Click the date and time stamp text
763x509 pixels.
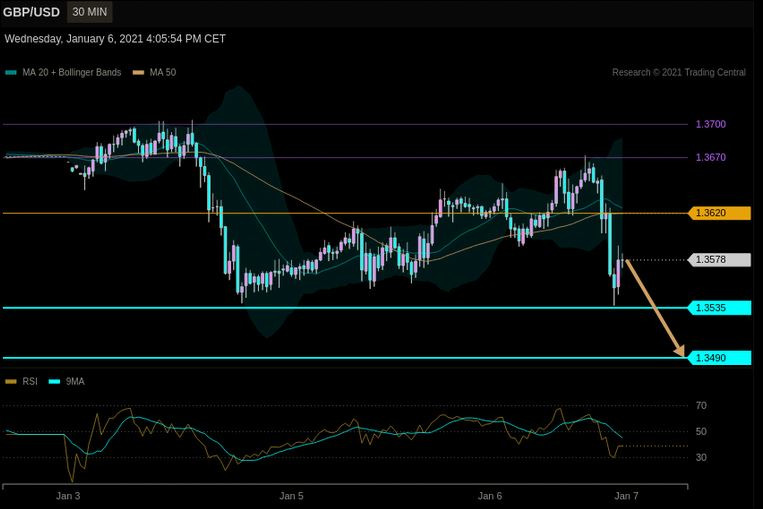(115, 39)
